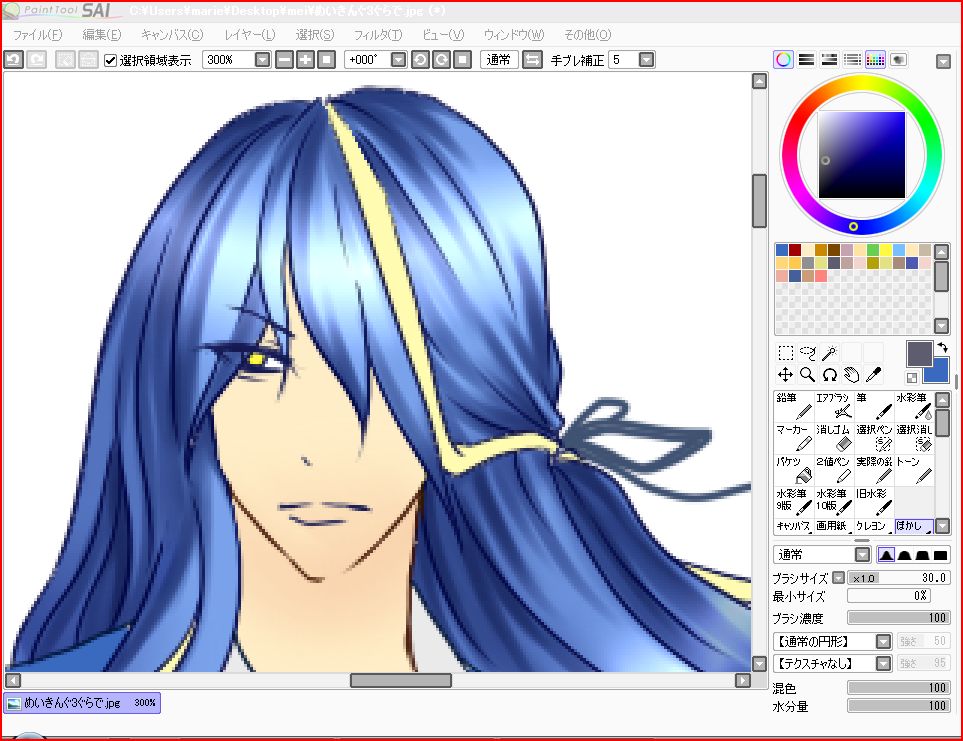The height and width of the screenshot is (741, 963).
Task: Choose the 選択ペン selection pen tool
Action: click(874, 438)
